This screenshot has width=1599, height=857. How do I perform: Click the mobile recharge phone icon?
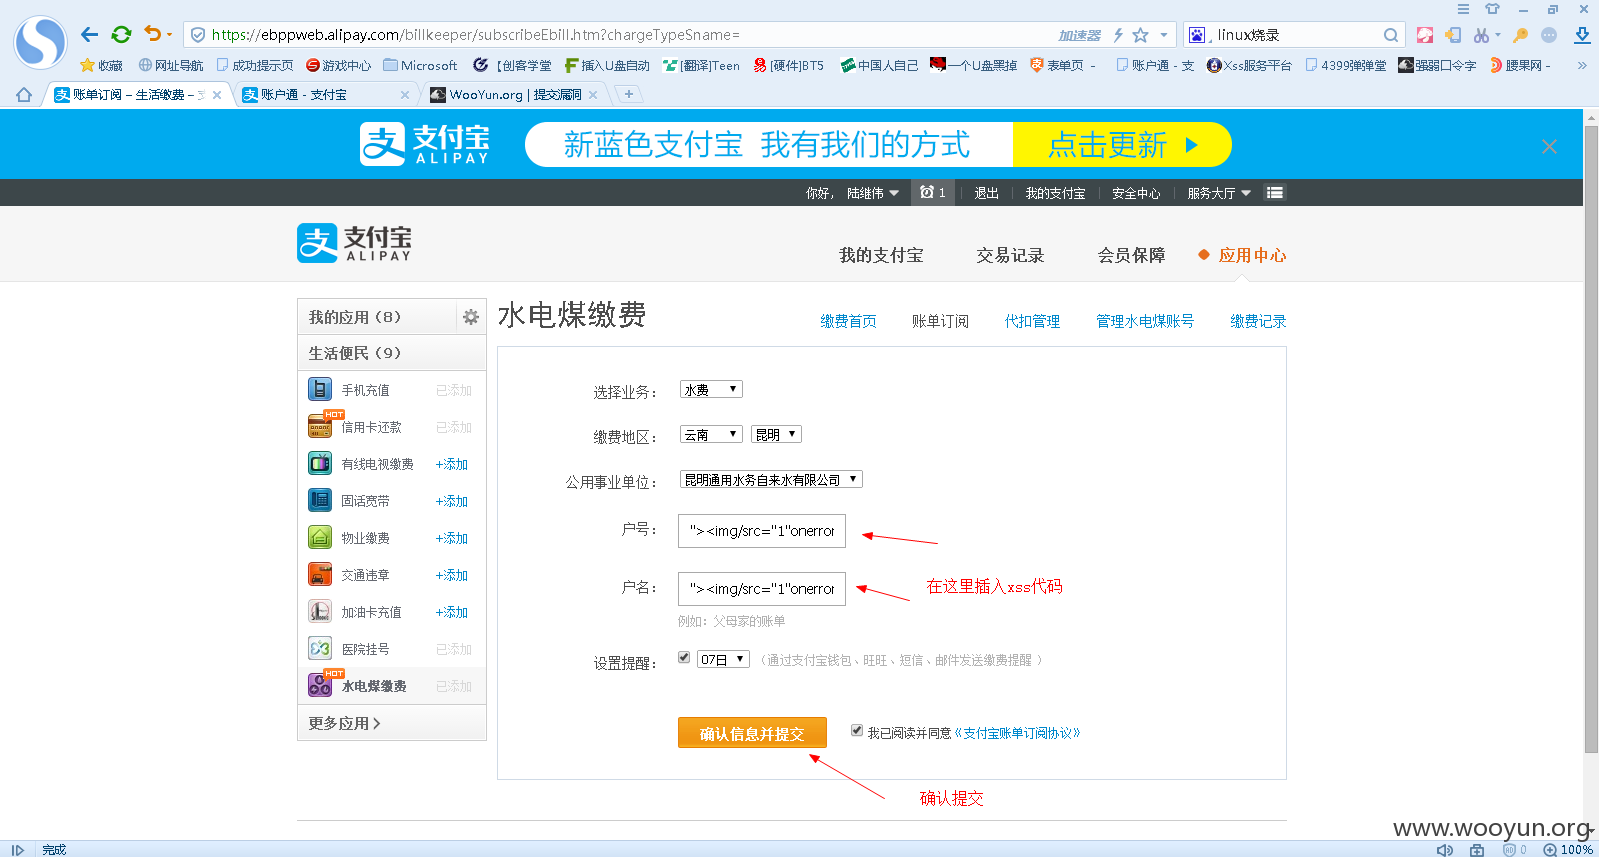(320, 389)
